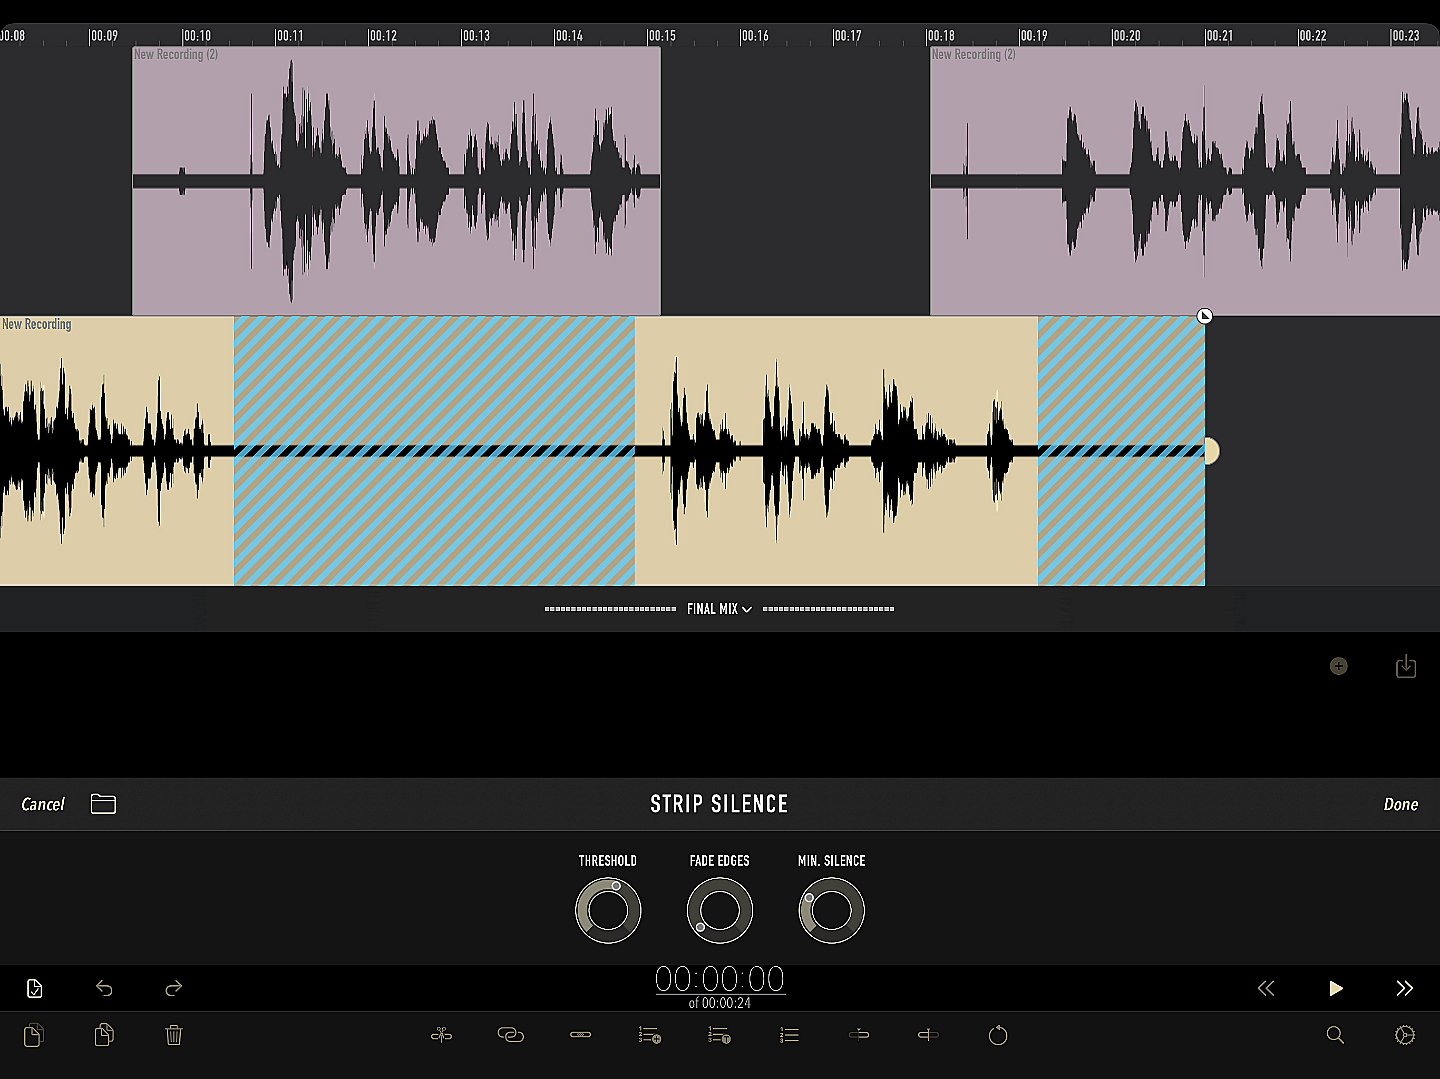The image size is (1440, 1079).
Task: Open the settings gear icon
Action: coord(1405,1035)
